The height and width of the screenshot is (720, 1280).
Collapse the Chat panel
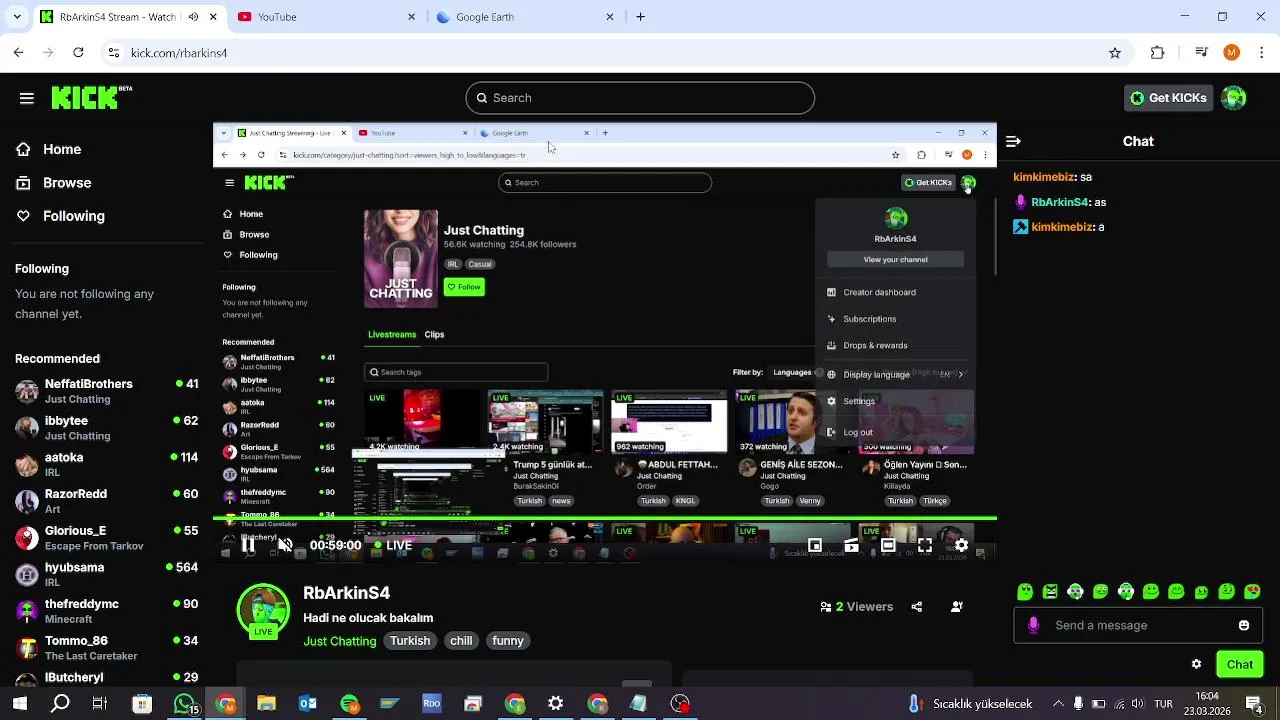tap(1013, 142)
